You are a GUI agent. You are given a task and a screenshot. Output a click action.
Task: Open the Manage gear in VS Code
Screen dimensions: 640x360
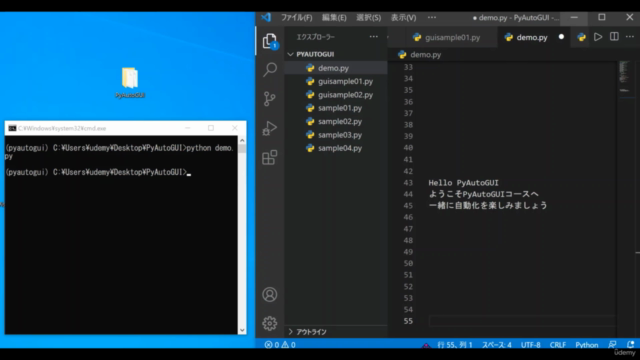pos(269,323)
